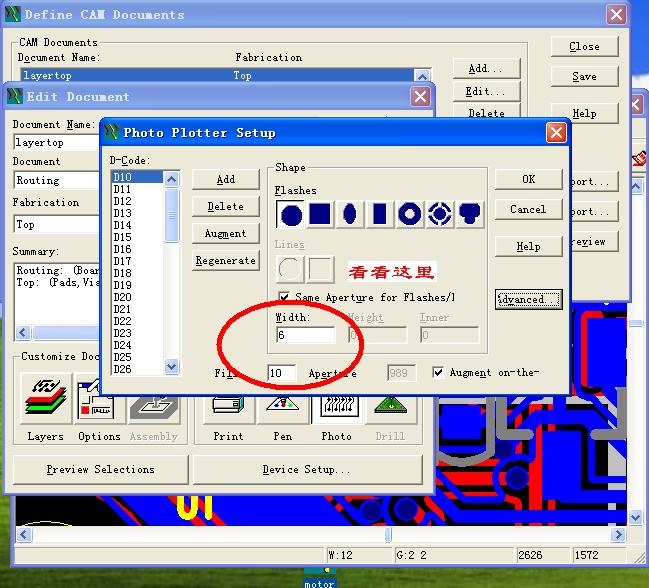Open Help in Photo Plotter Setup

point(529,247)
